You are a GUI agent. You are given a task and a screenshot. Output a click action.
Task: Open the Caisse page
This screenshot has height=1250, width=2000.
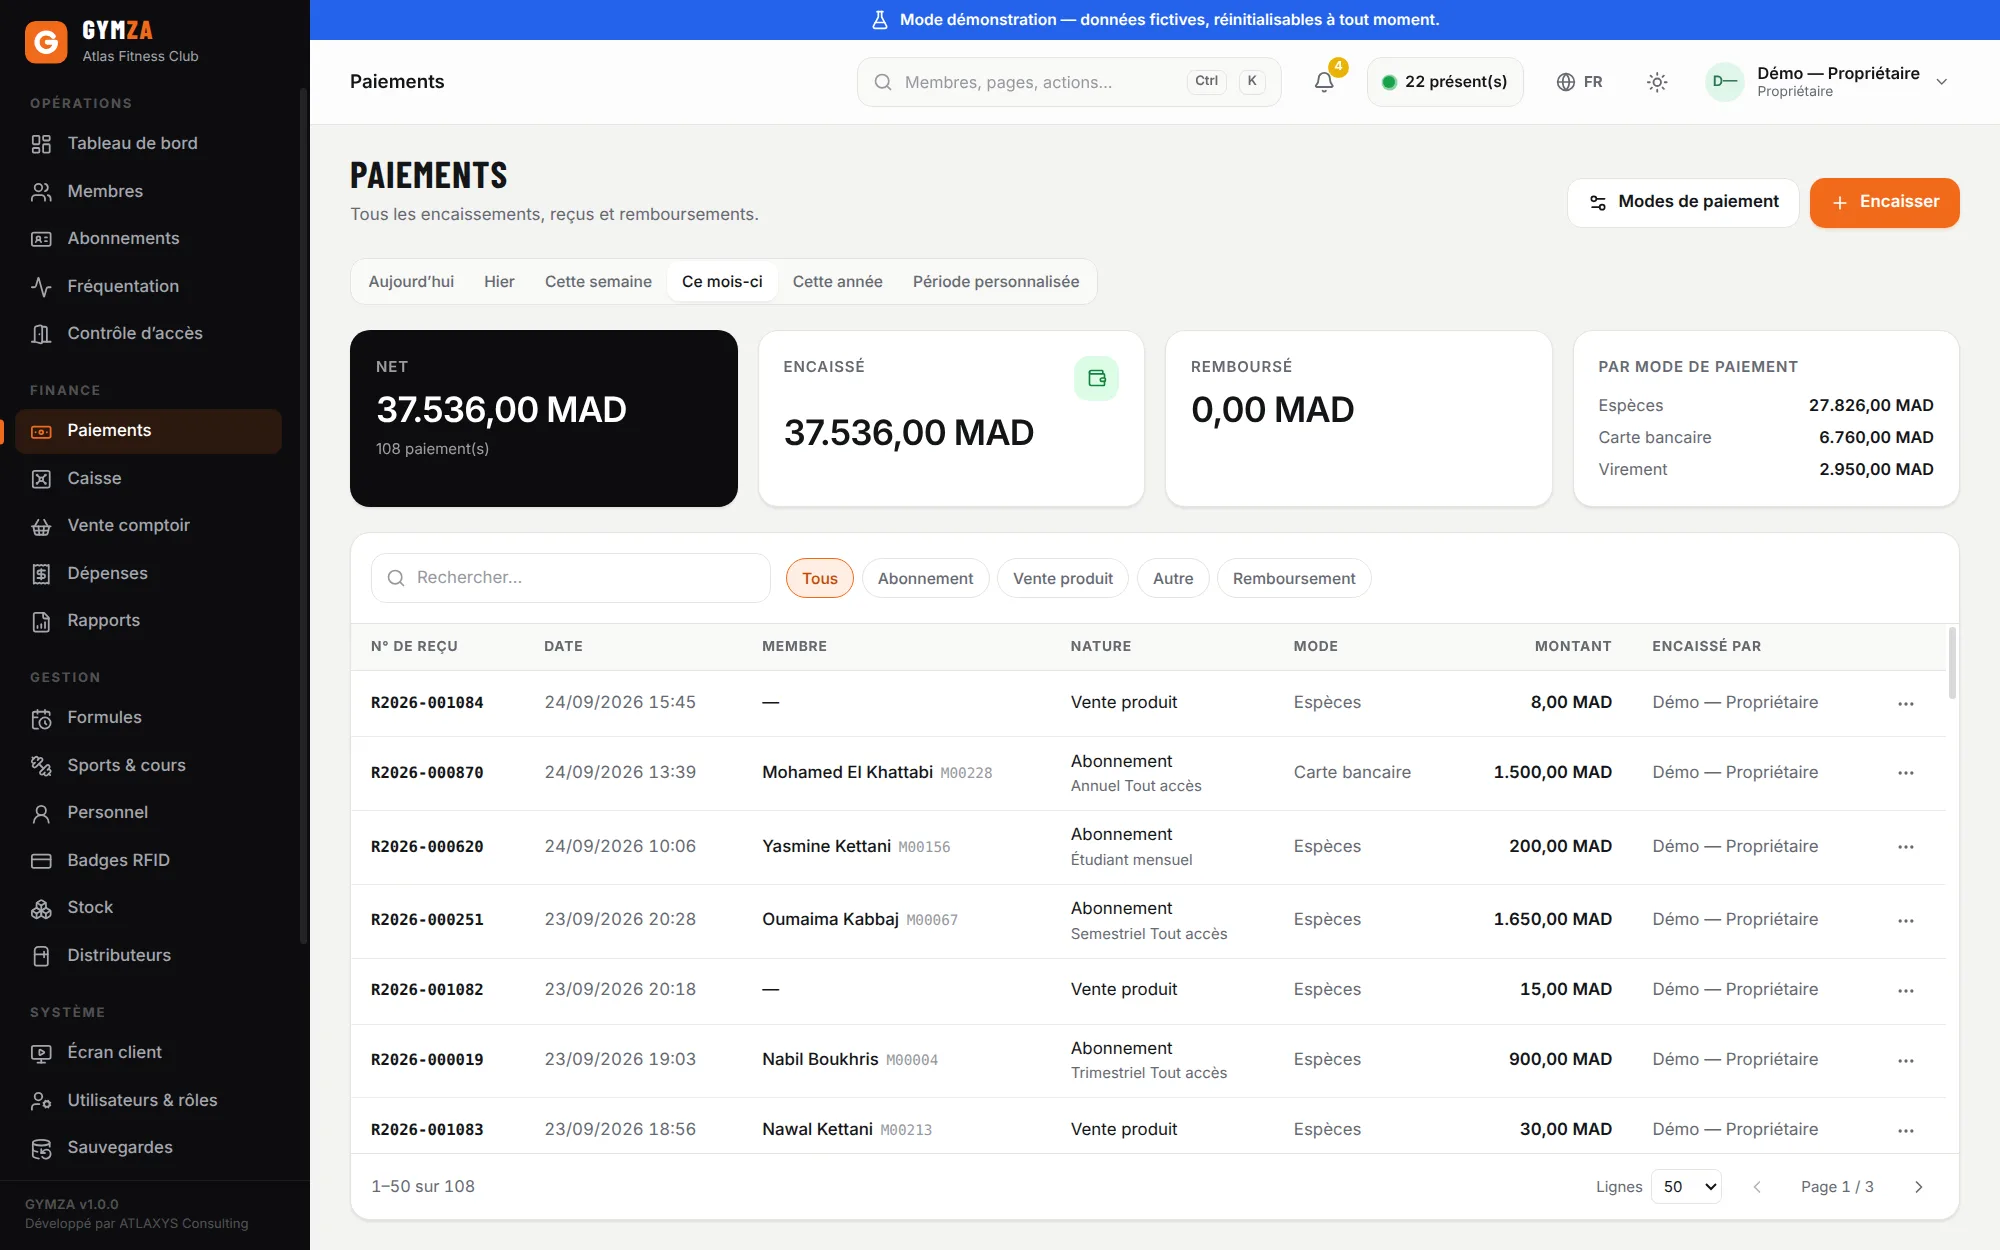(x=148, y=478)
